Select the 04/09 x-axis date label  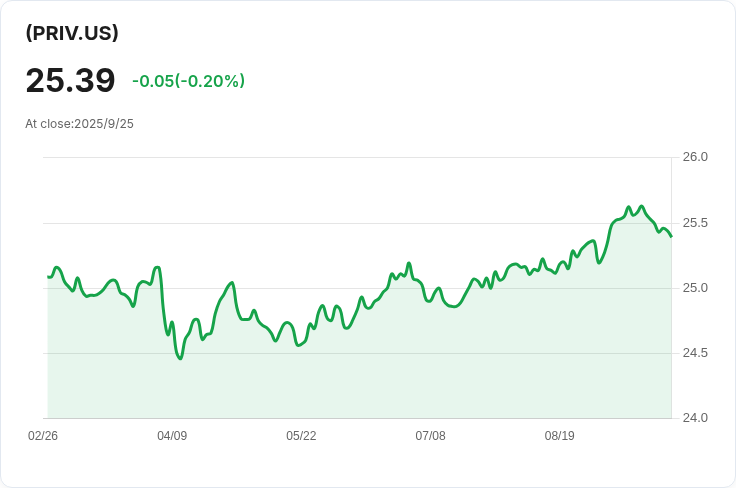click(x=172, y=436)
